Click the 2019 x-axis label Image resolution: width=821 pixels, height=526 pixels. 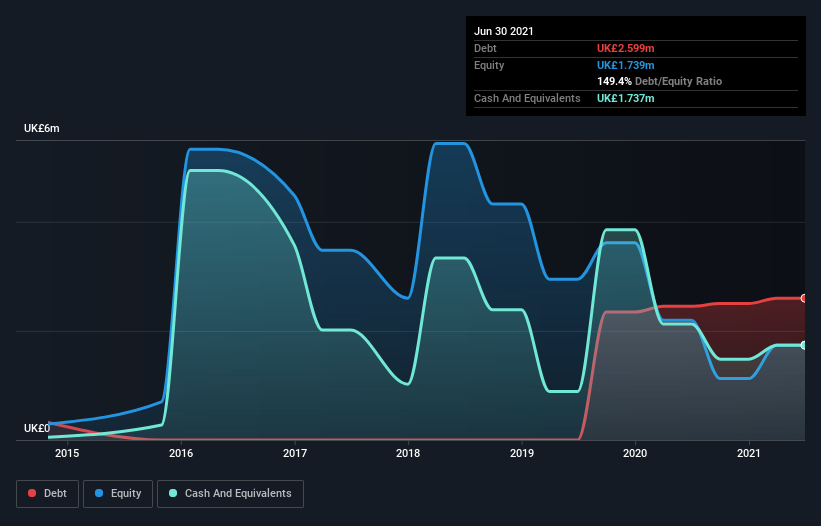522,453
